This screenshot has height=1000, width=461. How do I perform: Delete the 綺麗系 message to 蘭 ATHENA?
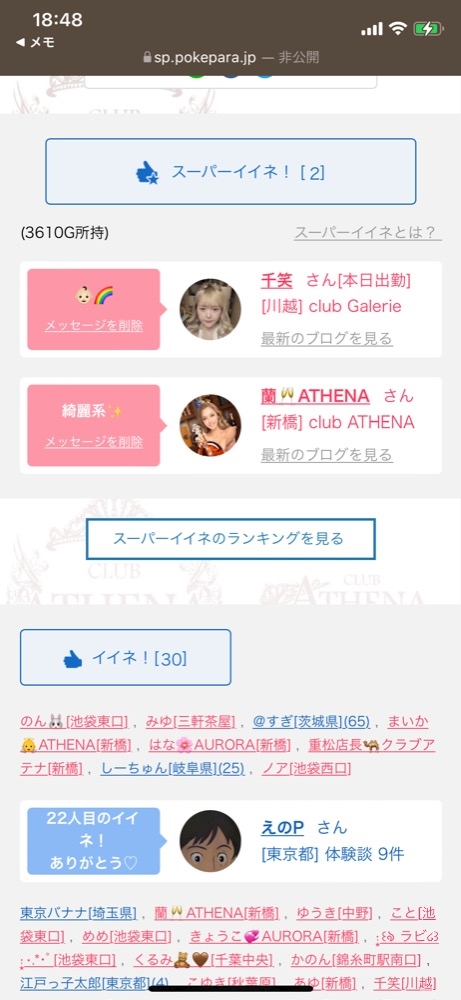(x=94, y=442)
